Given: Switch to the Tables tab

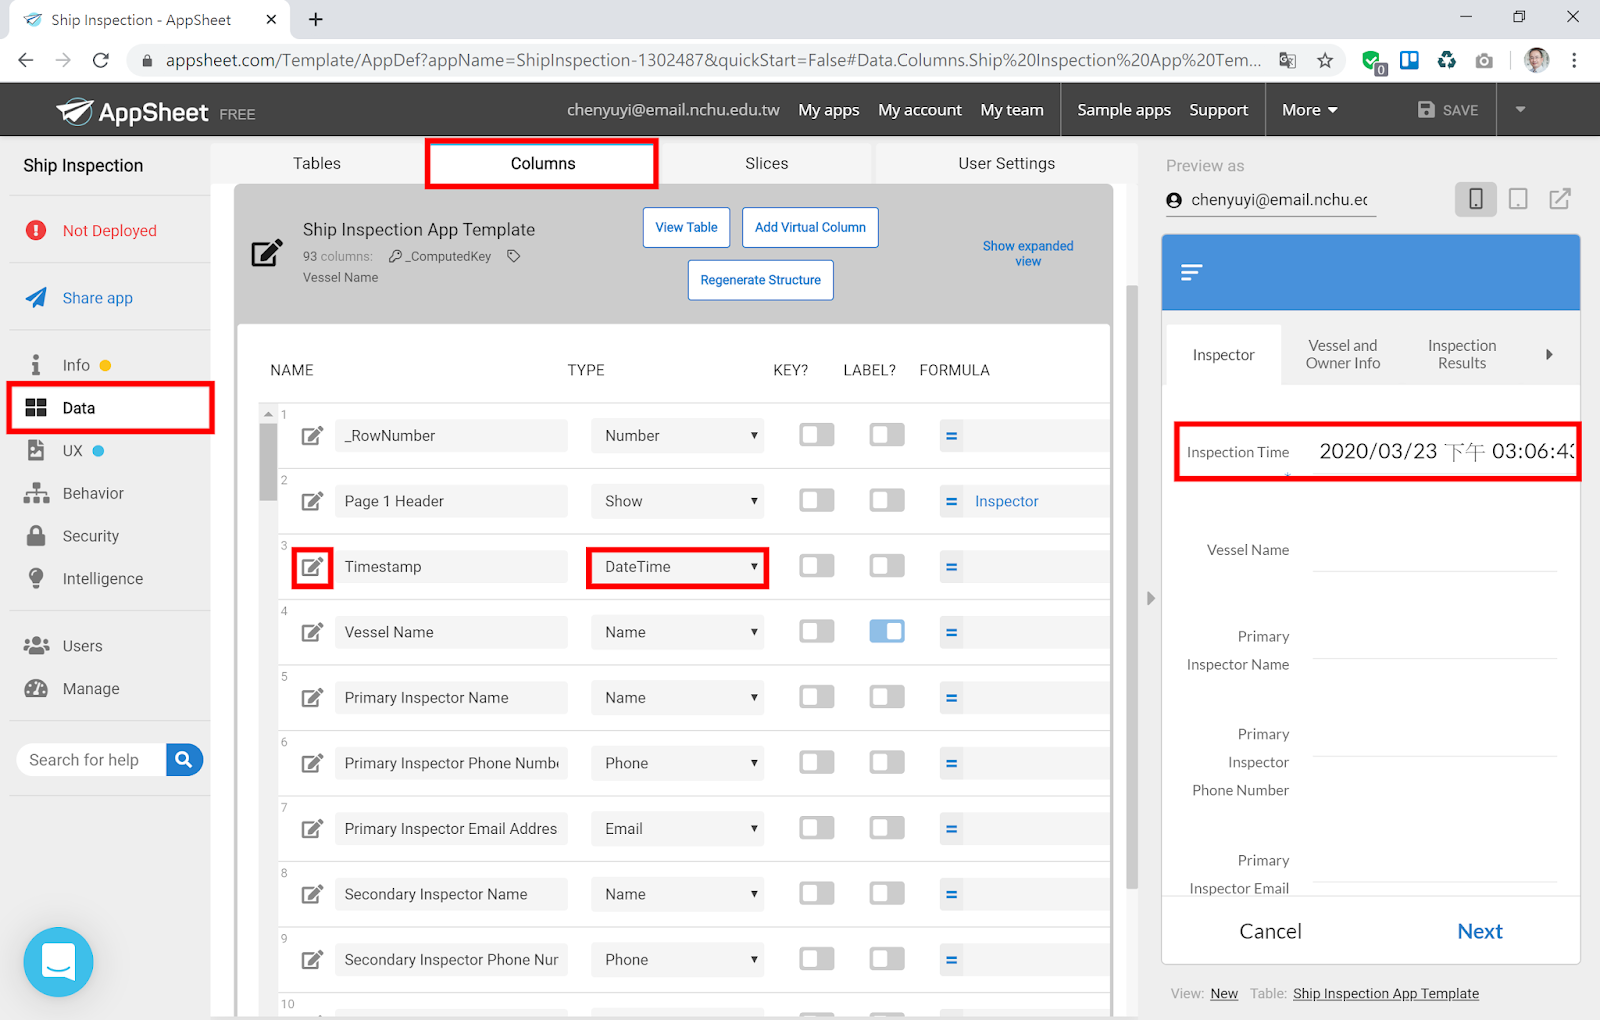Looking at the screenshot, I should [x=317, y=164].
